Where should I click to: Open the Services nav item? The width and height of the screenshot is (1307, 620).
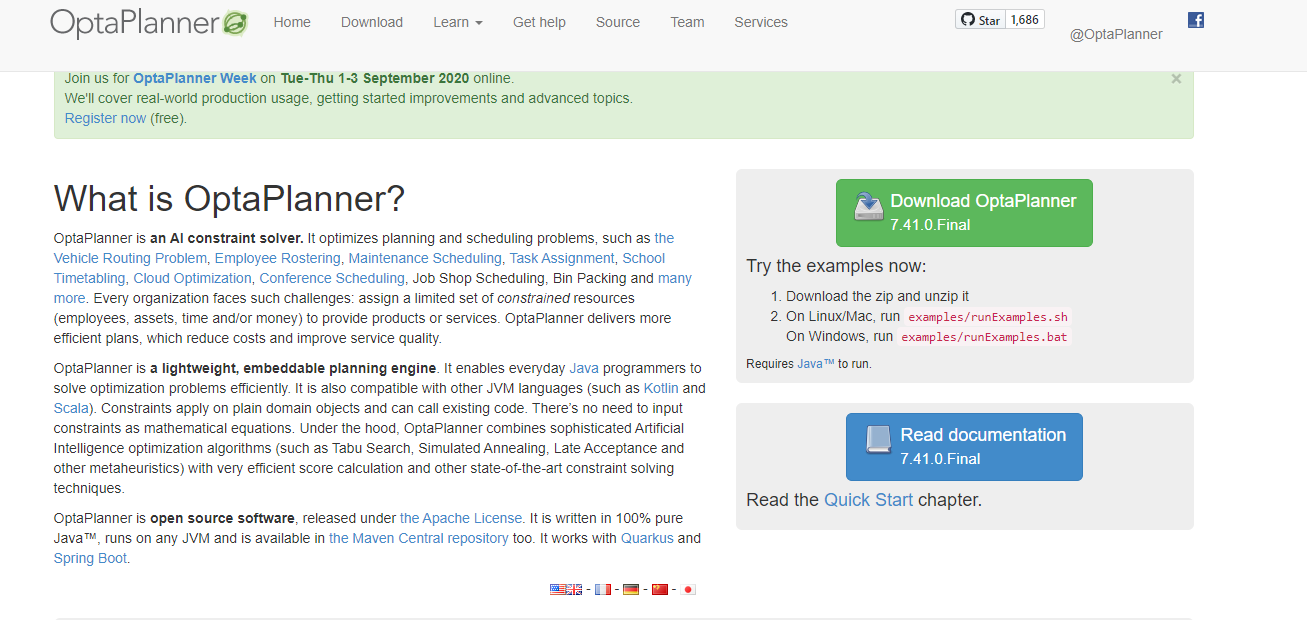761,22
